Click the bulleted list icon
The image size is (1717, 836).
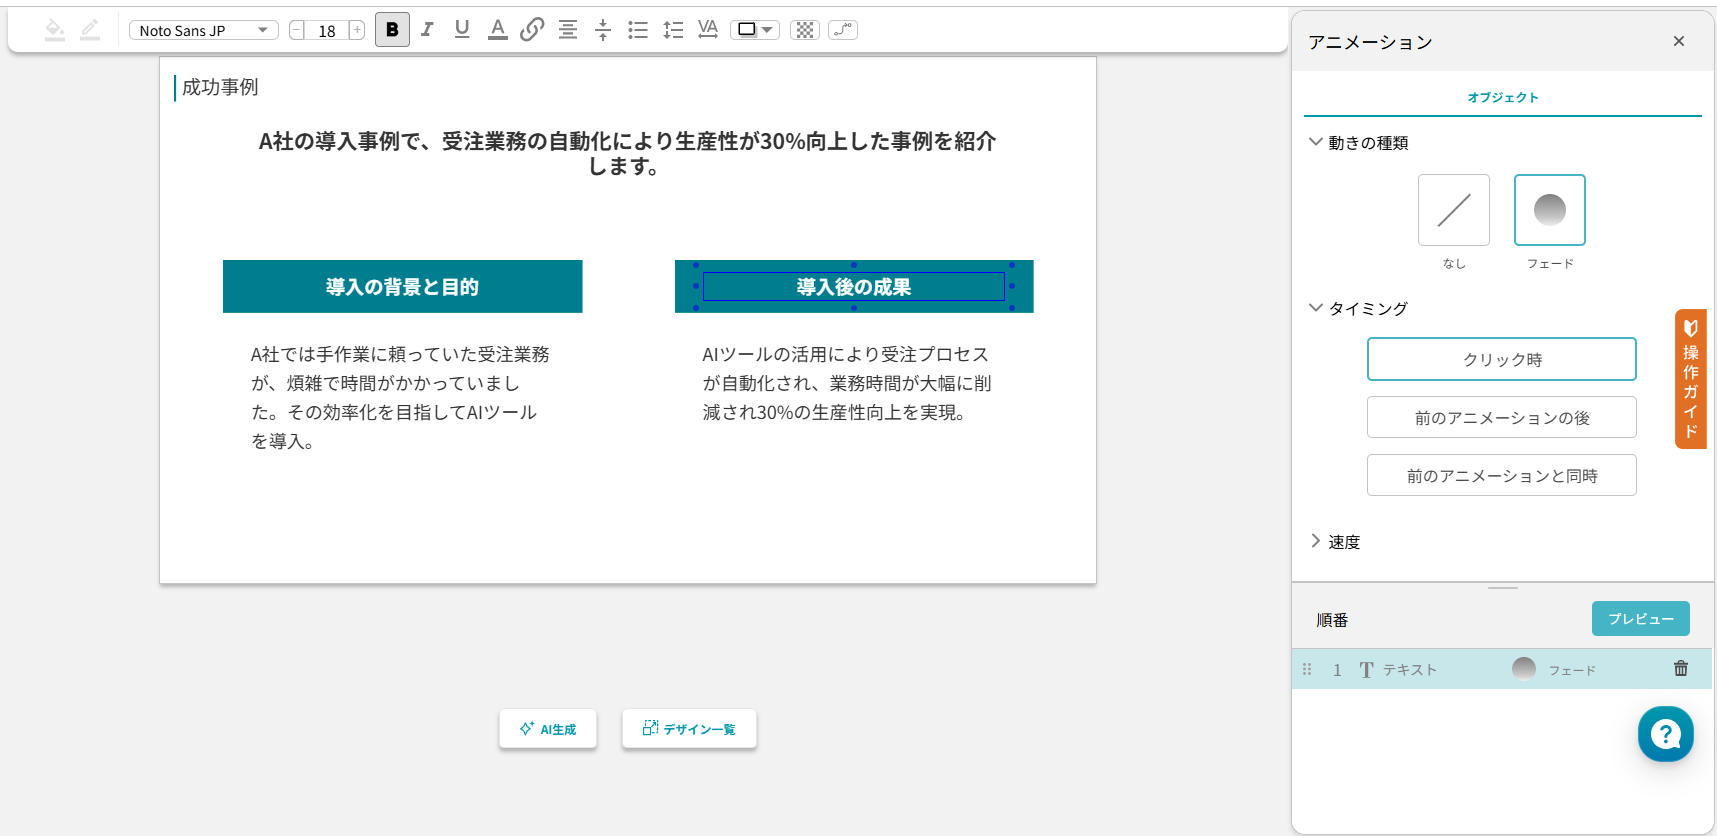coord(637,30)
